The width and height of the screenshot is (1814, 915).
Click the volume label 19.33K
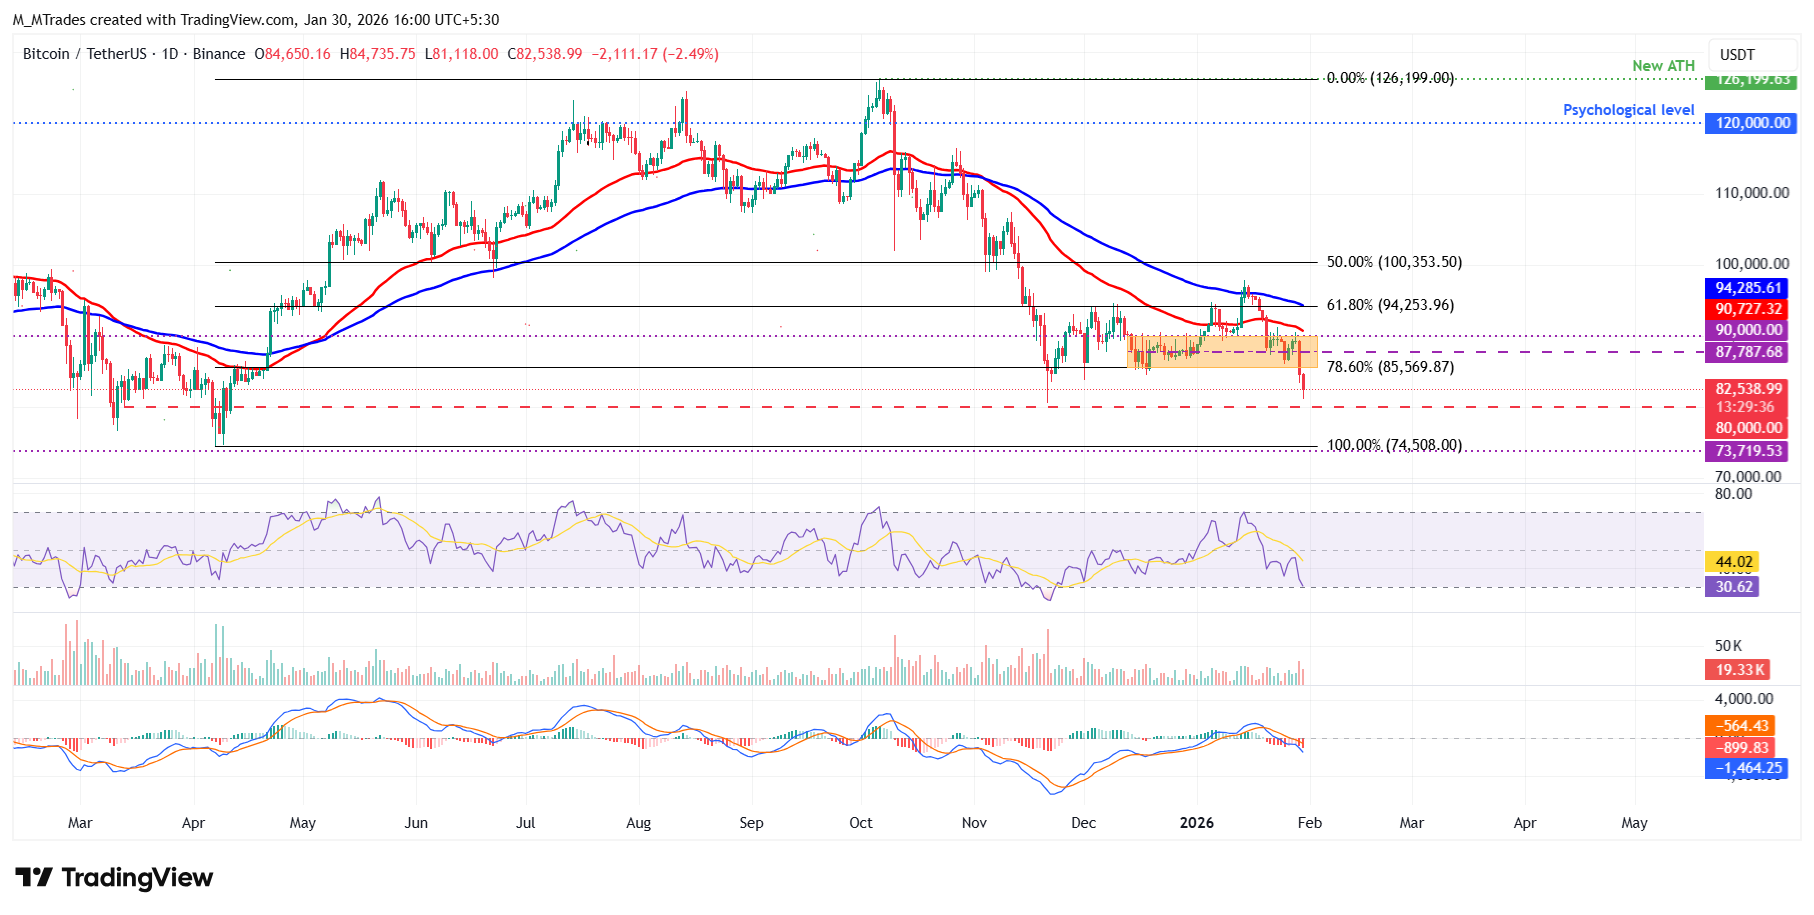click(1740, 670)
